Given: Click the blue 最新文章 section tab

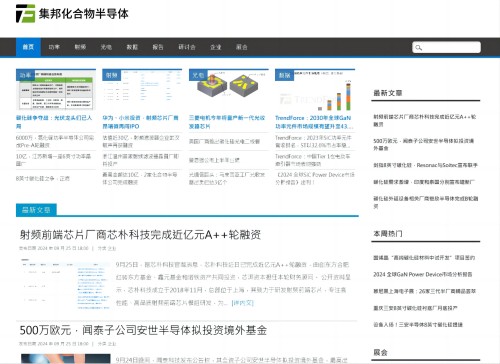Looking at the screenshot, I should click(x=36, y=210).
